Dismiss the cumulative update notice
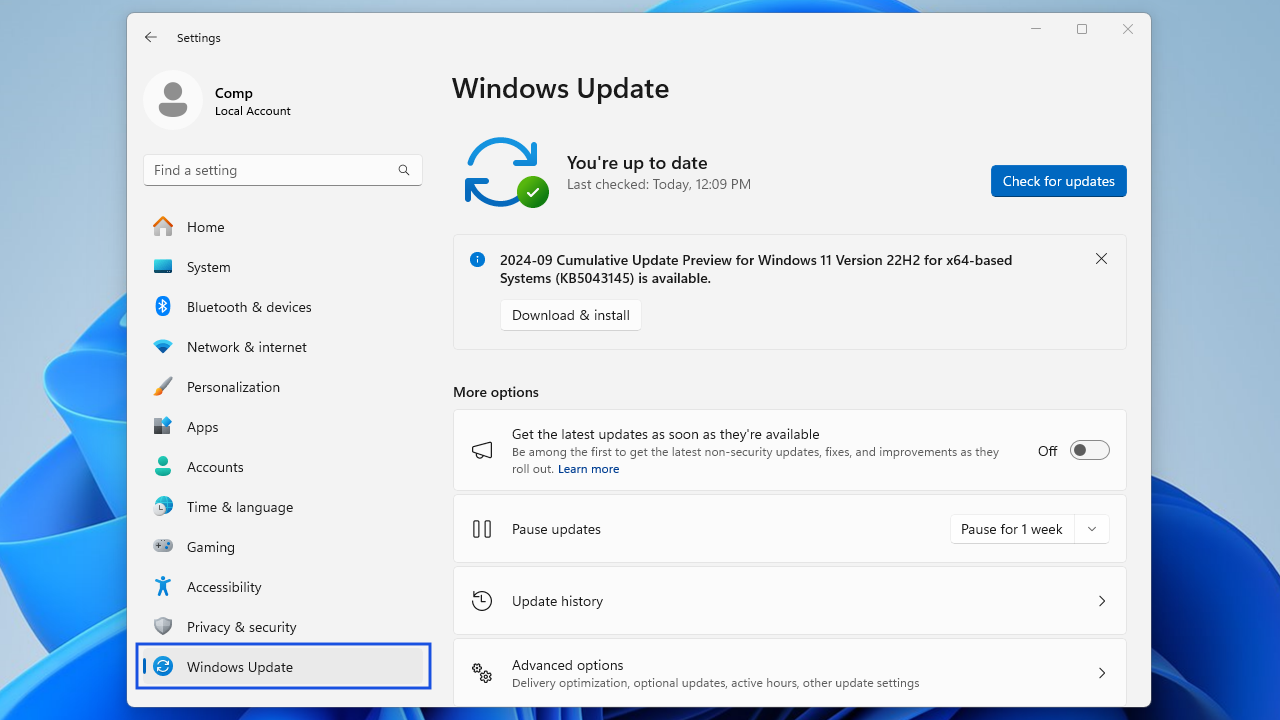Viewport: 1280px width, 720px height. [x=1101, y=259]
